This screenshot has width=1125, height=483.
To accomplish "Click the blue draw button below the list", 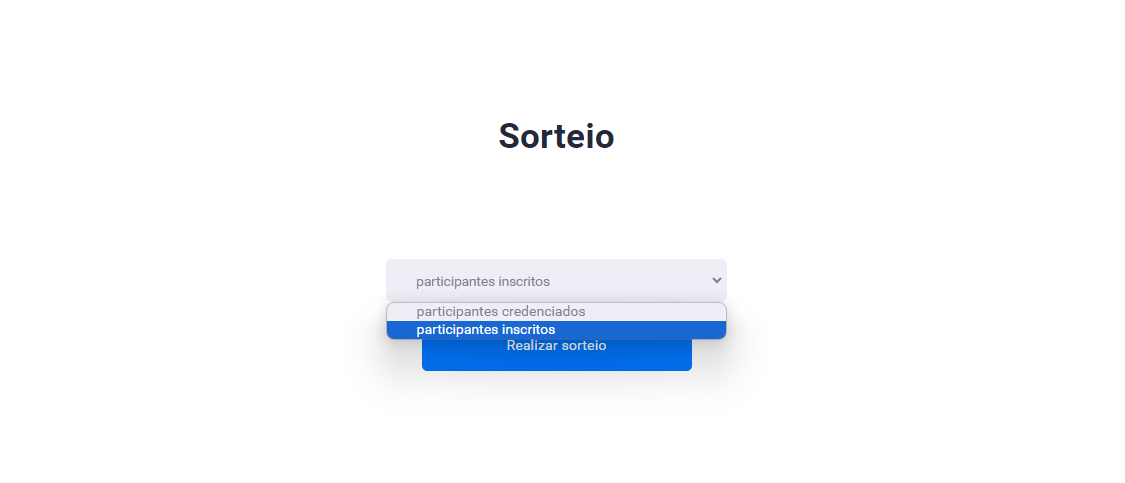I will pos(557,355).
